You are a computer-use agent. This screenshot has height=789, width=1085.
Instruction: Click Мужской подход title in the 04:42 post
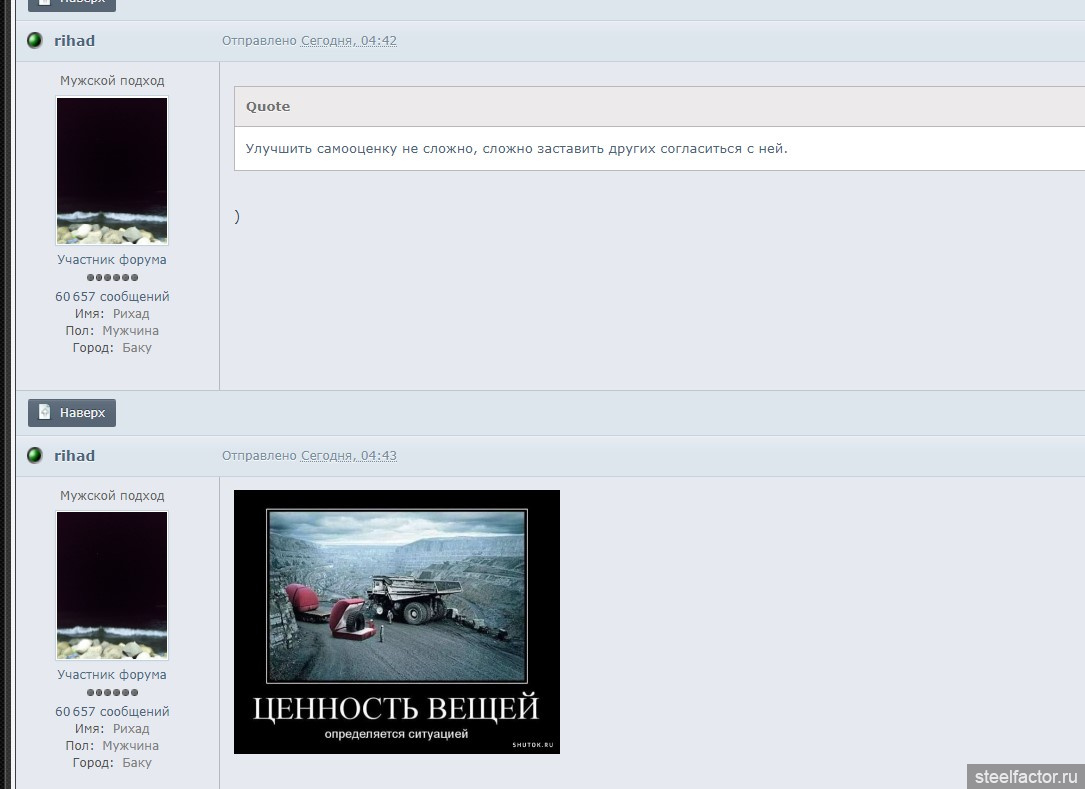pos(112,81)
